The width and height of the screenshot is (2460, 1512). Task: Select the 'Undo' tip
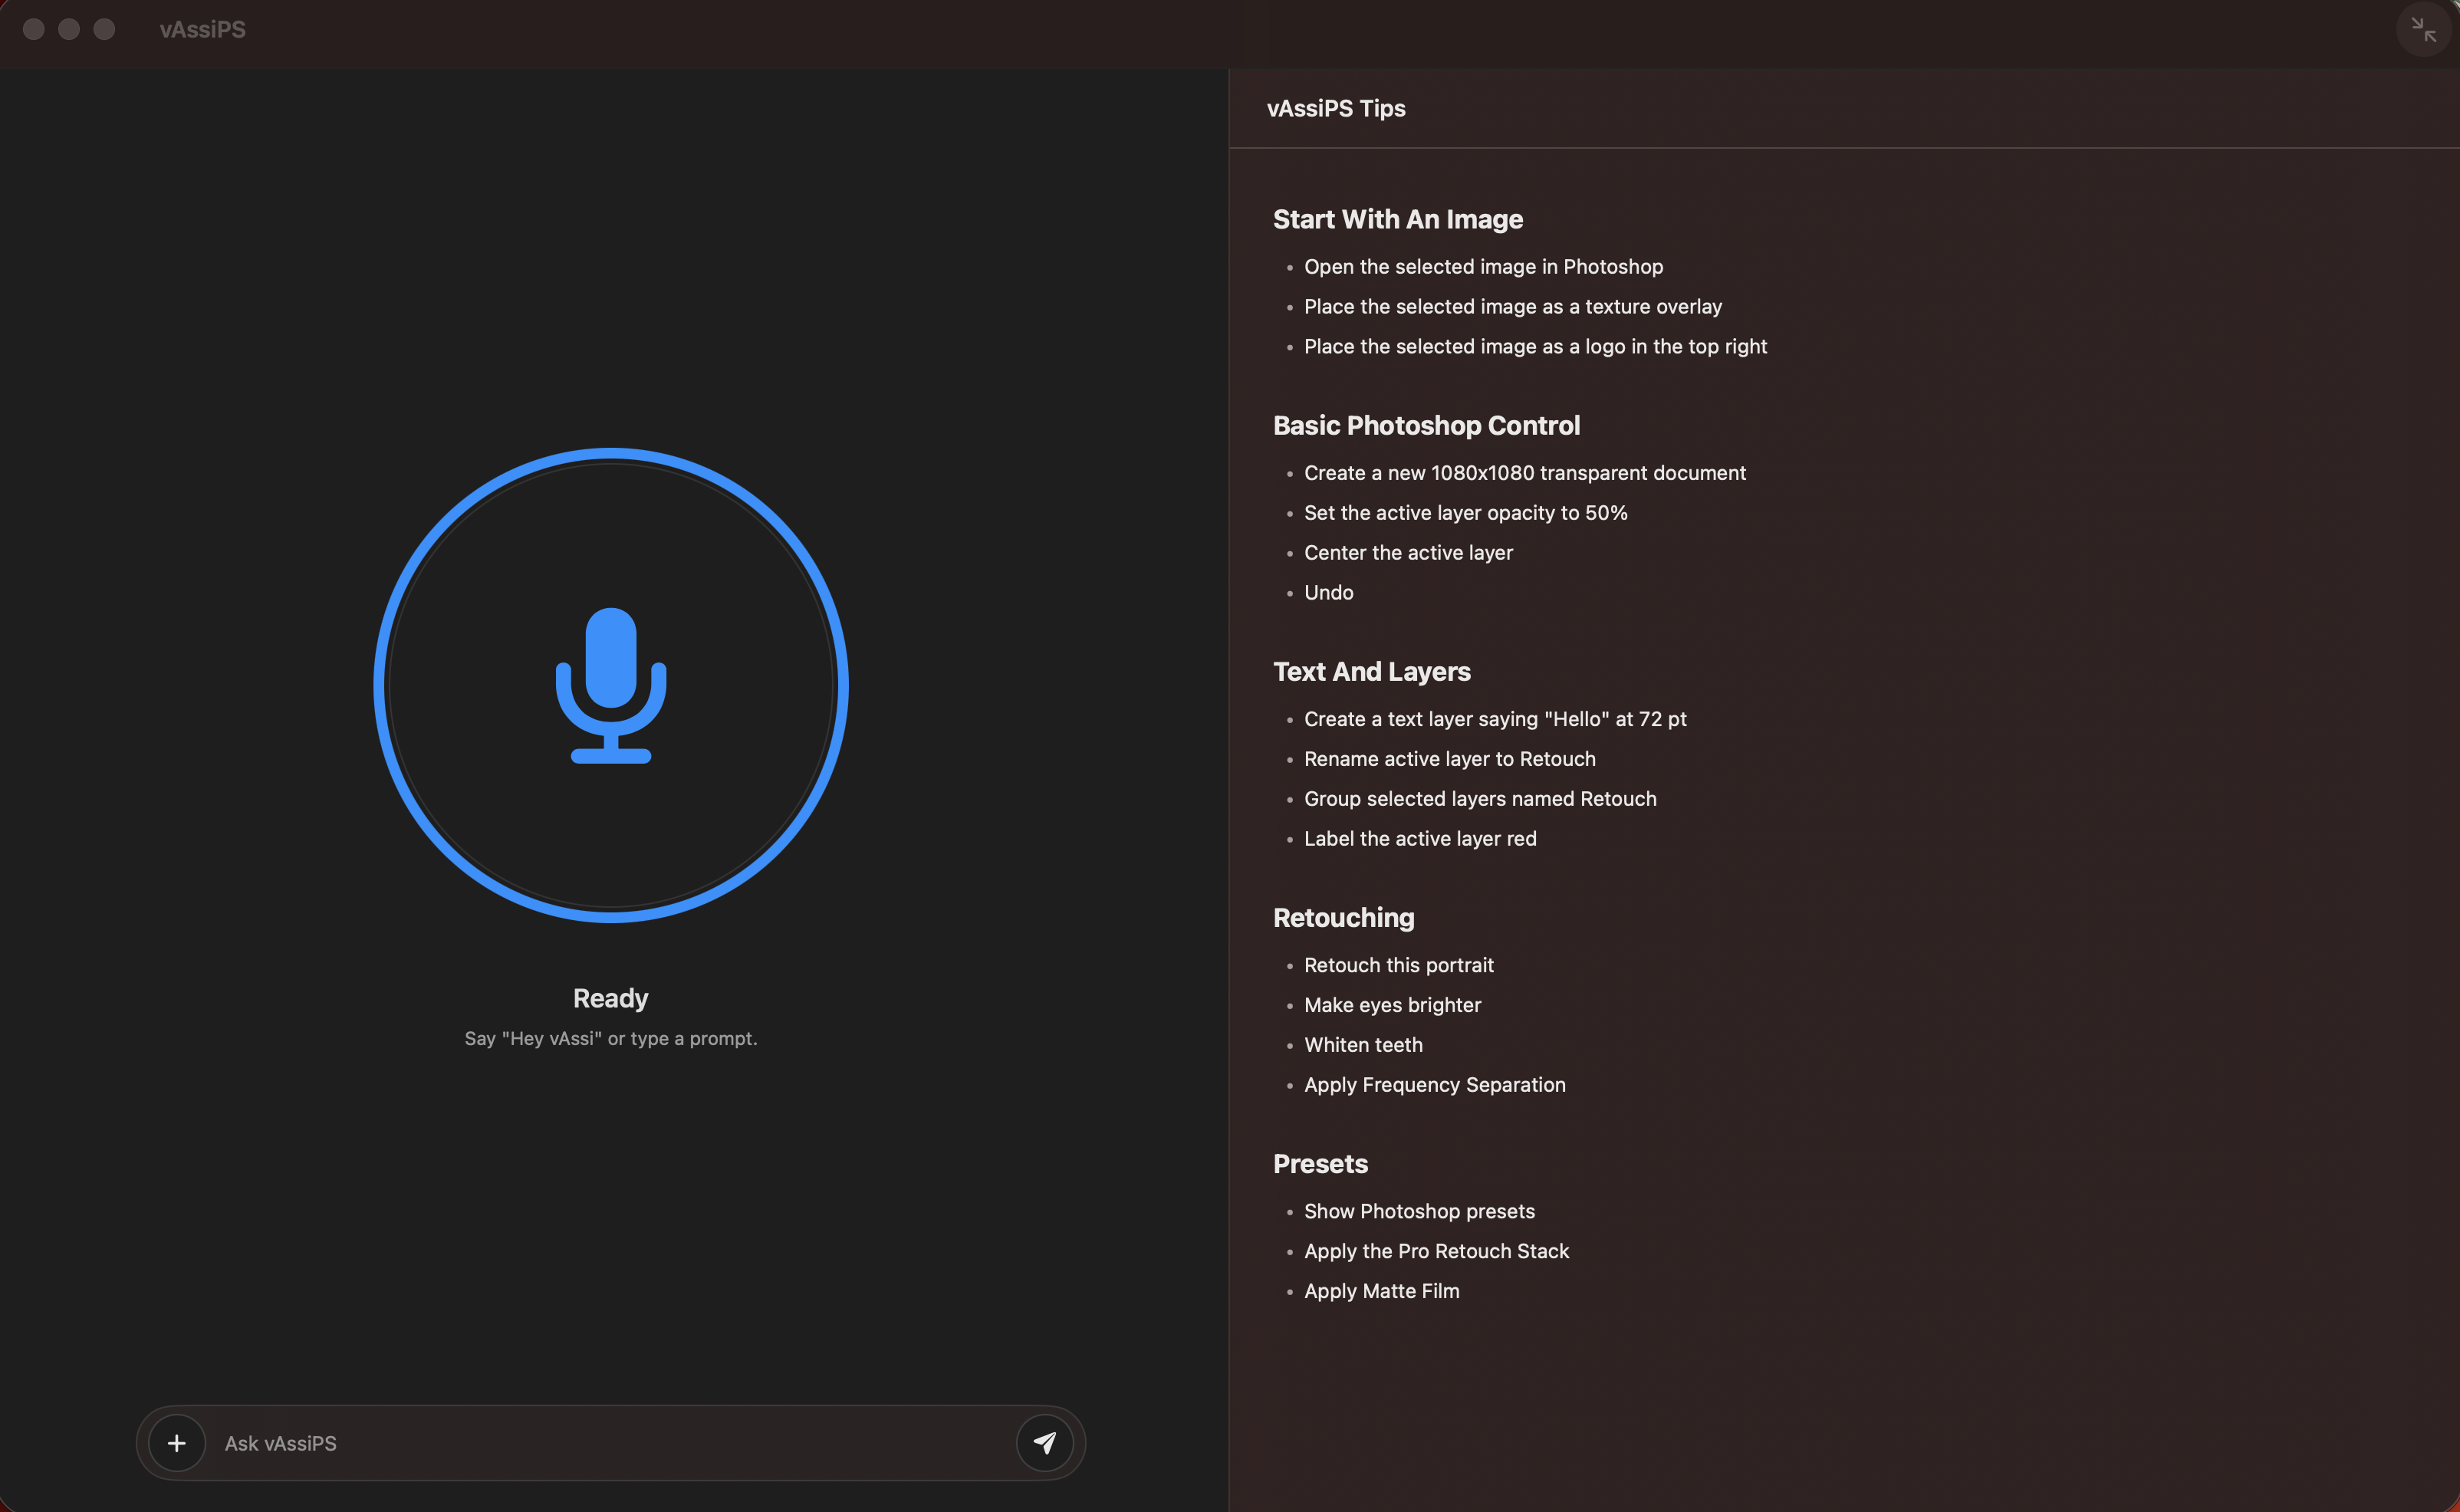pyautogui.click(x=1328, y=593)
